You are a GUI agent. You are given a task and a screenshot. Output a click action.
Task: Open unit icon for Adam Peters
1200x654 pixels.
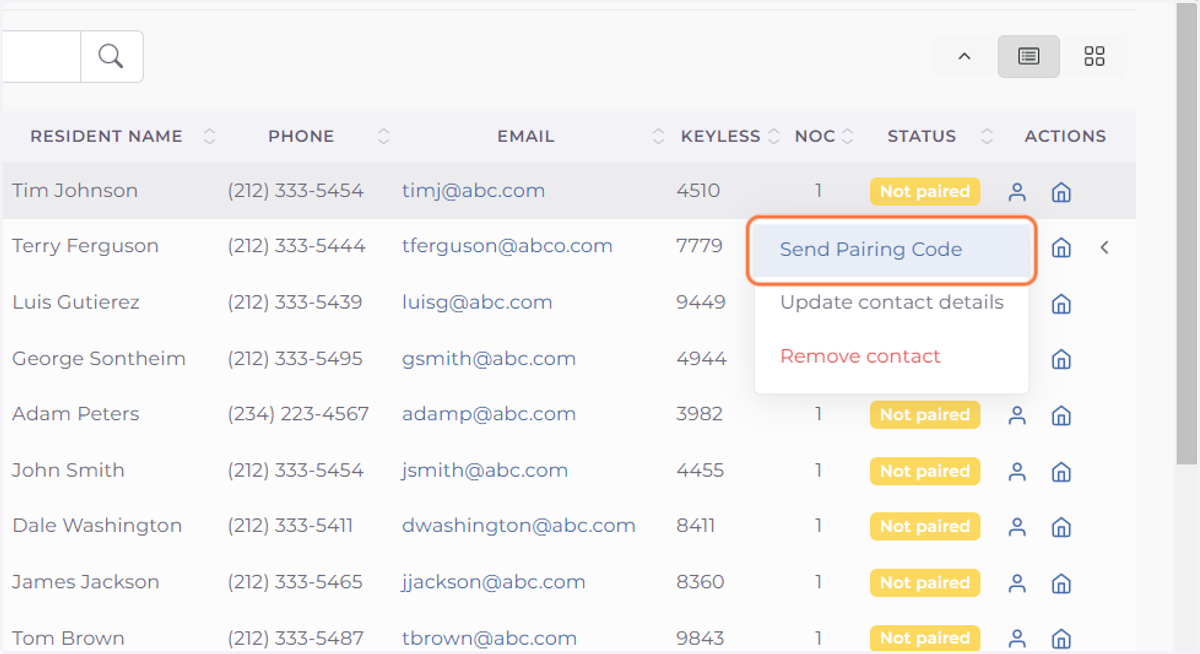click(x=1062, y=415)
